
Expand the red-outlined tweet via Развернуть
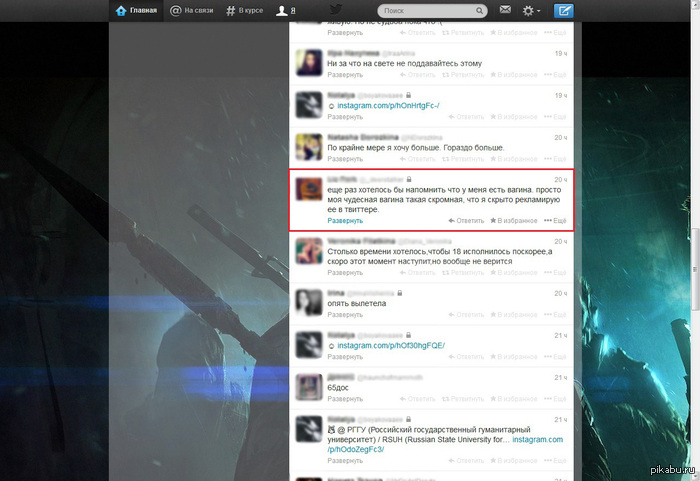pos(345,220)
